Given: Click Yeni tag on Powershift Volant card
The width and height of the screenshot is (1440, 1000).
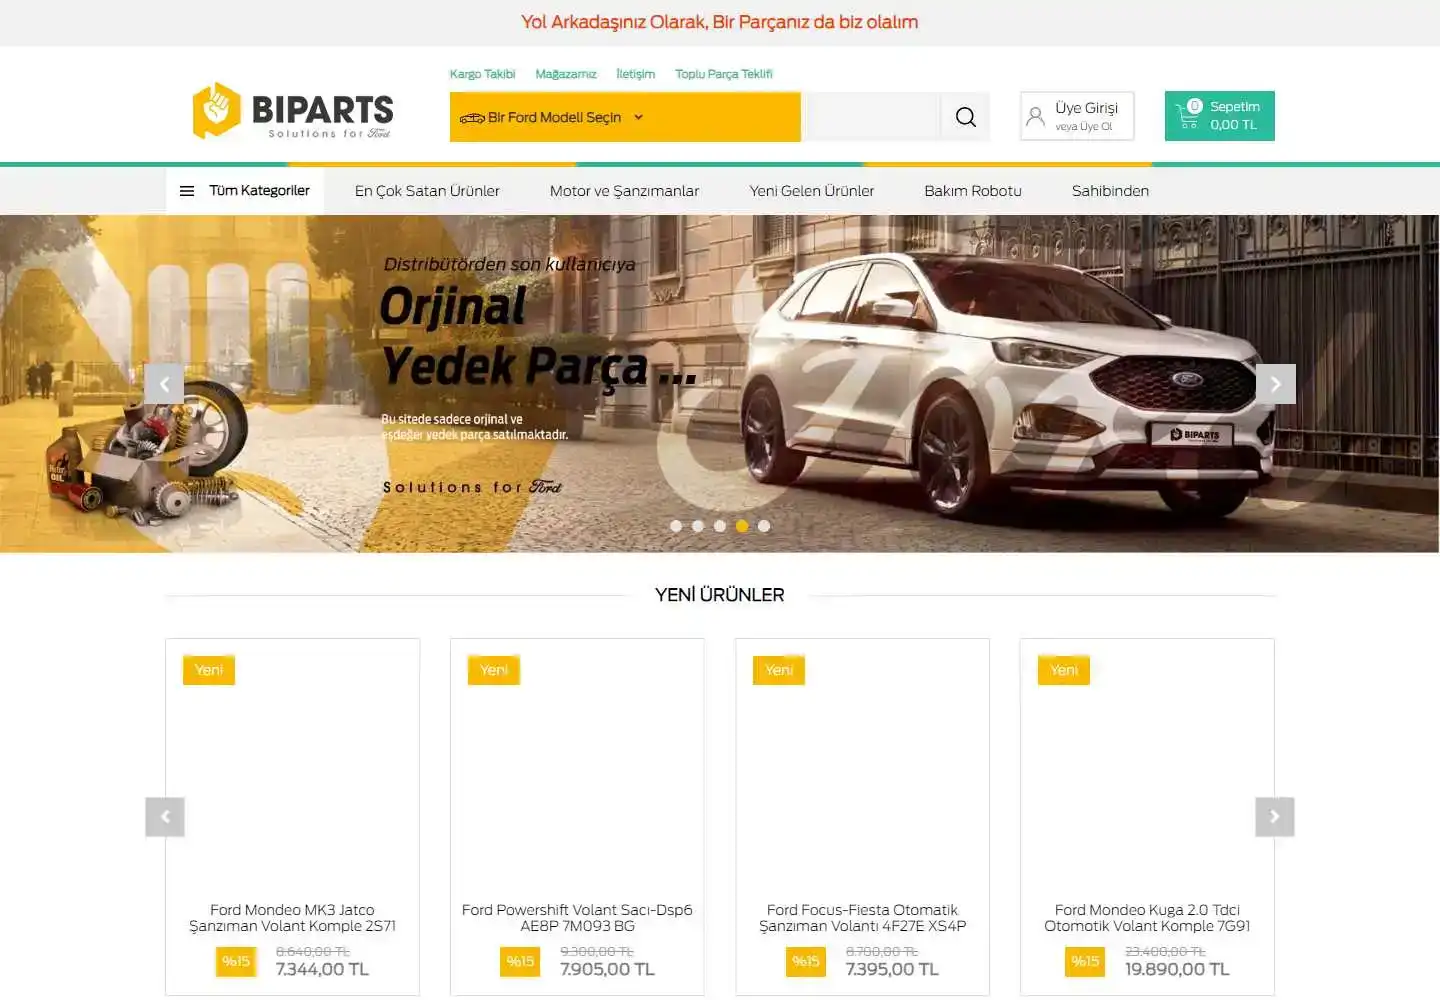Looking at the screenshot, I should click(494, 670).
